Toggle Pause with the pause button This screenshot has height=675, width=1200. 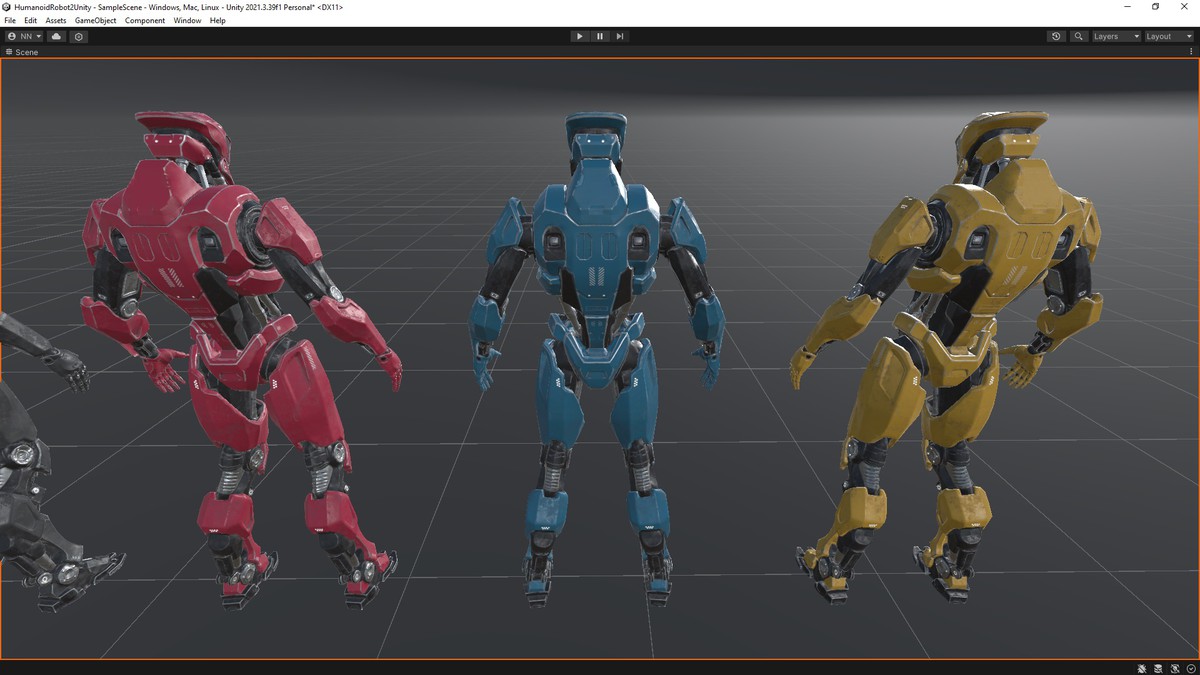600,36
